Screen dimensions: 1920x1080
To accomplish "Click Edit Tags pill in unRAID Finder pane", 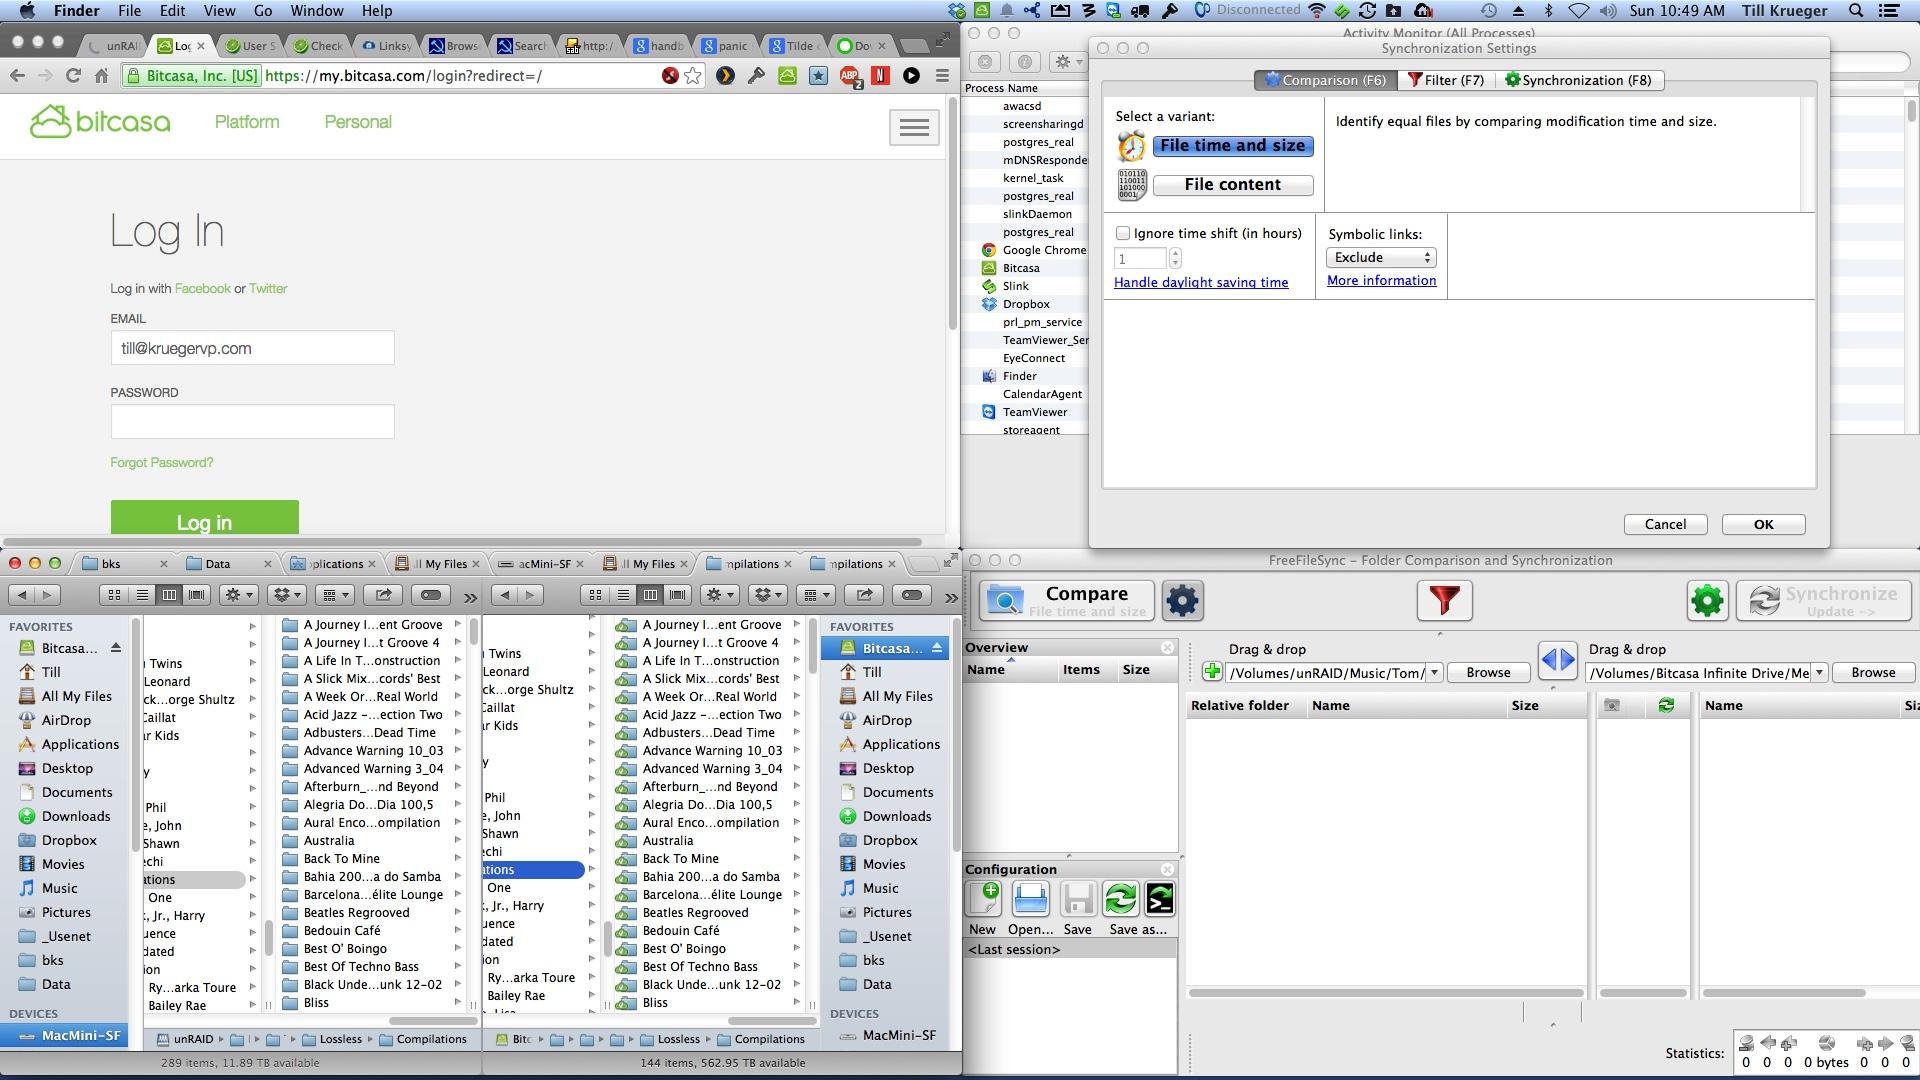I will (x=431, y=595).
